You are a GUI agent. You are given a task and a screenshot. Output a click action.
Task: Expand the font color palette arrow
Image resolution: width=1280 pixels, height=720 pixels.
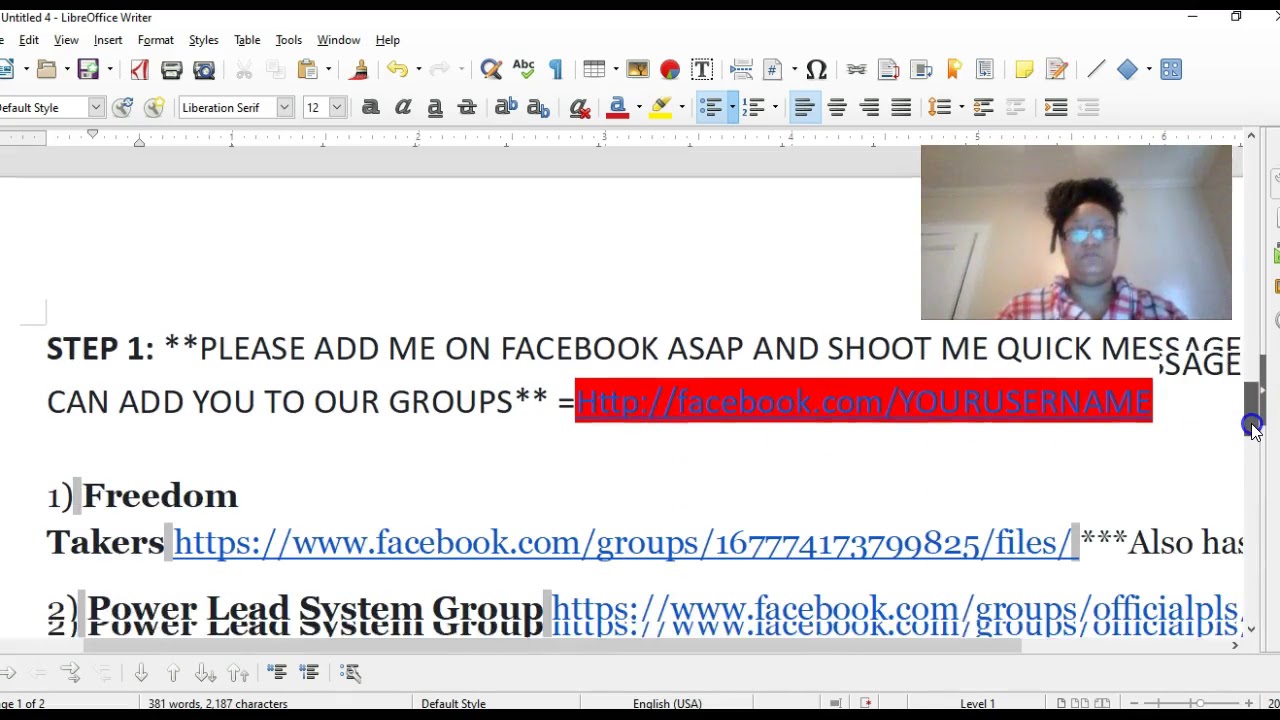639,107
